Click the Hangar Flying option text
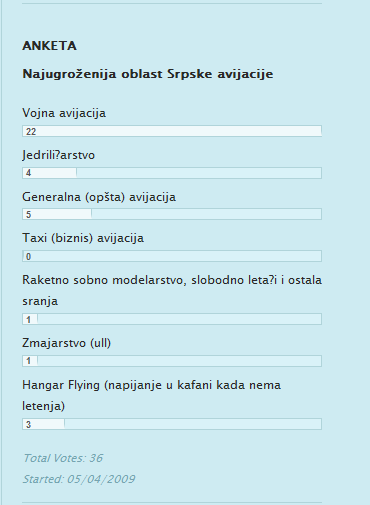This screenshot has height=505, width=370. tap(152, 395)
